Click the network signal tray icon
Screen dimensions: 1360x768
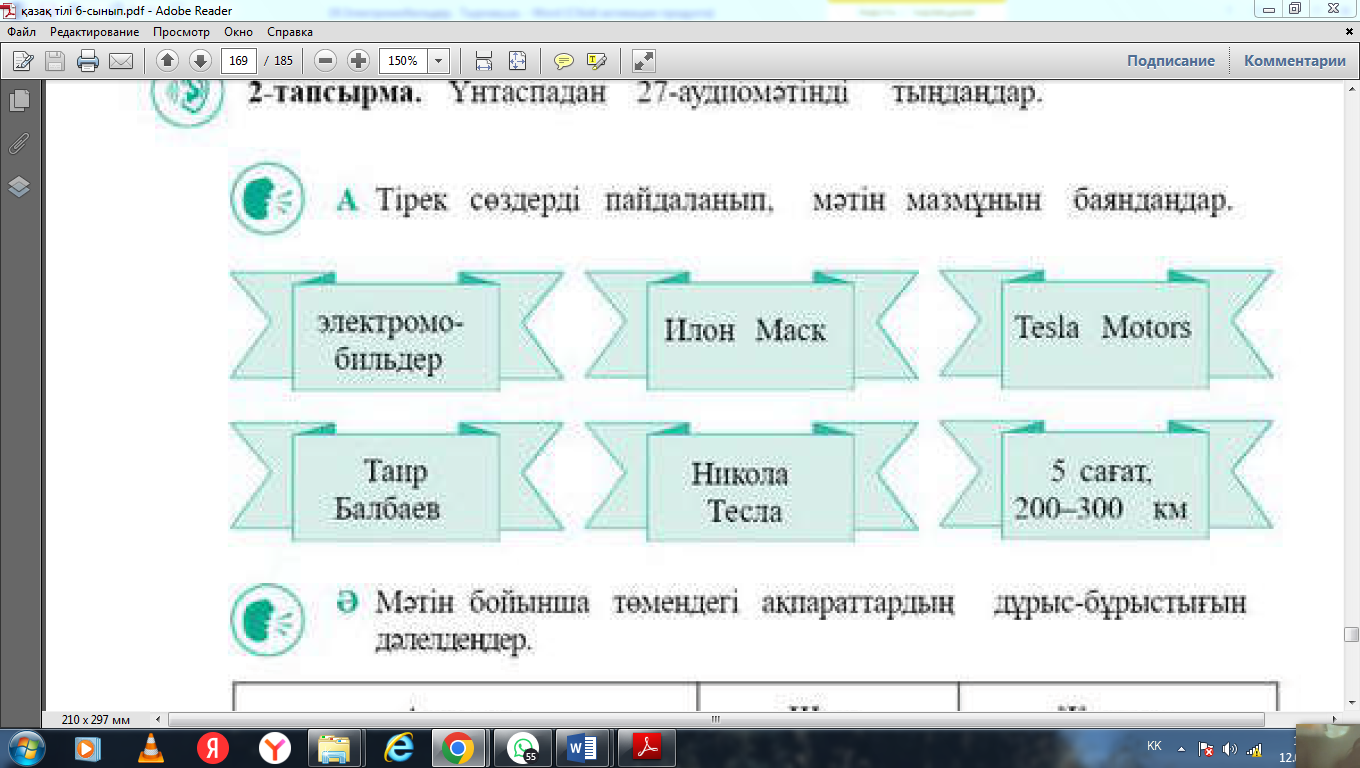[1254, 749]
